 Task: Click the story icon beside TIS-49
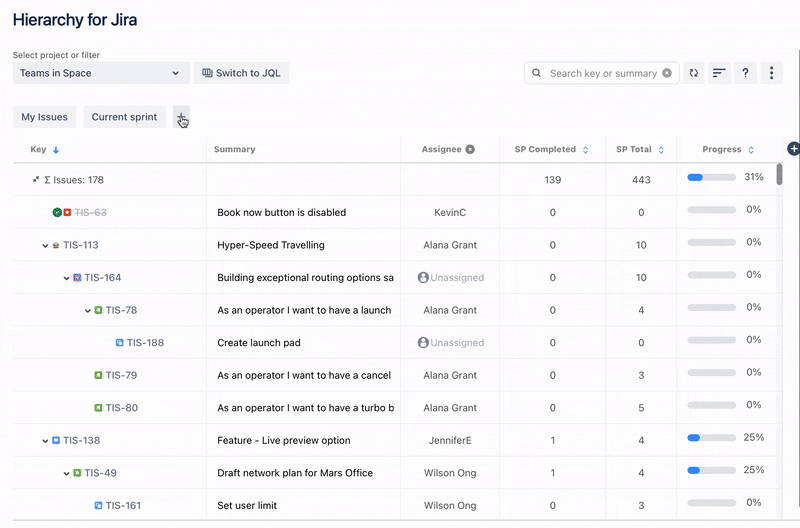pos(77,473)
